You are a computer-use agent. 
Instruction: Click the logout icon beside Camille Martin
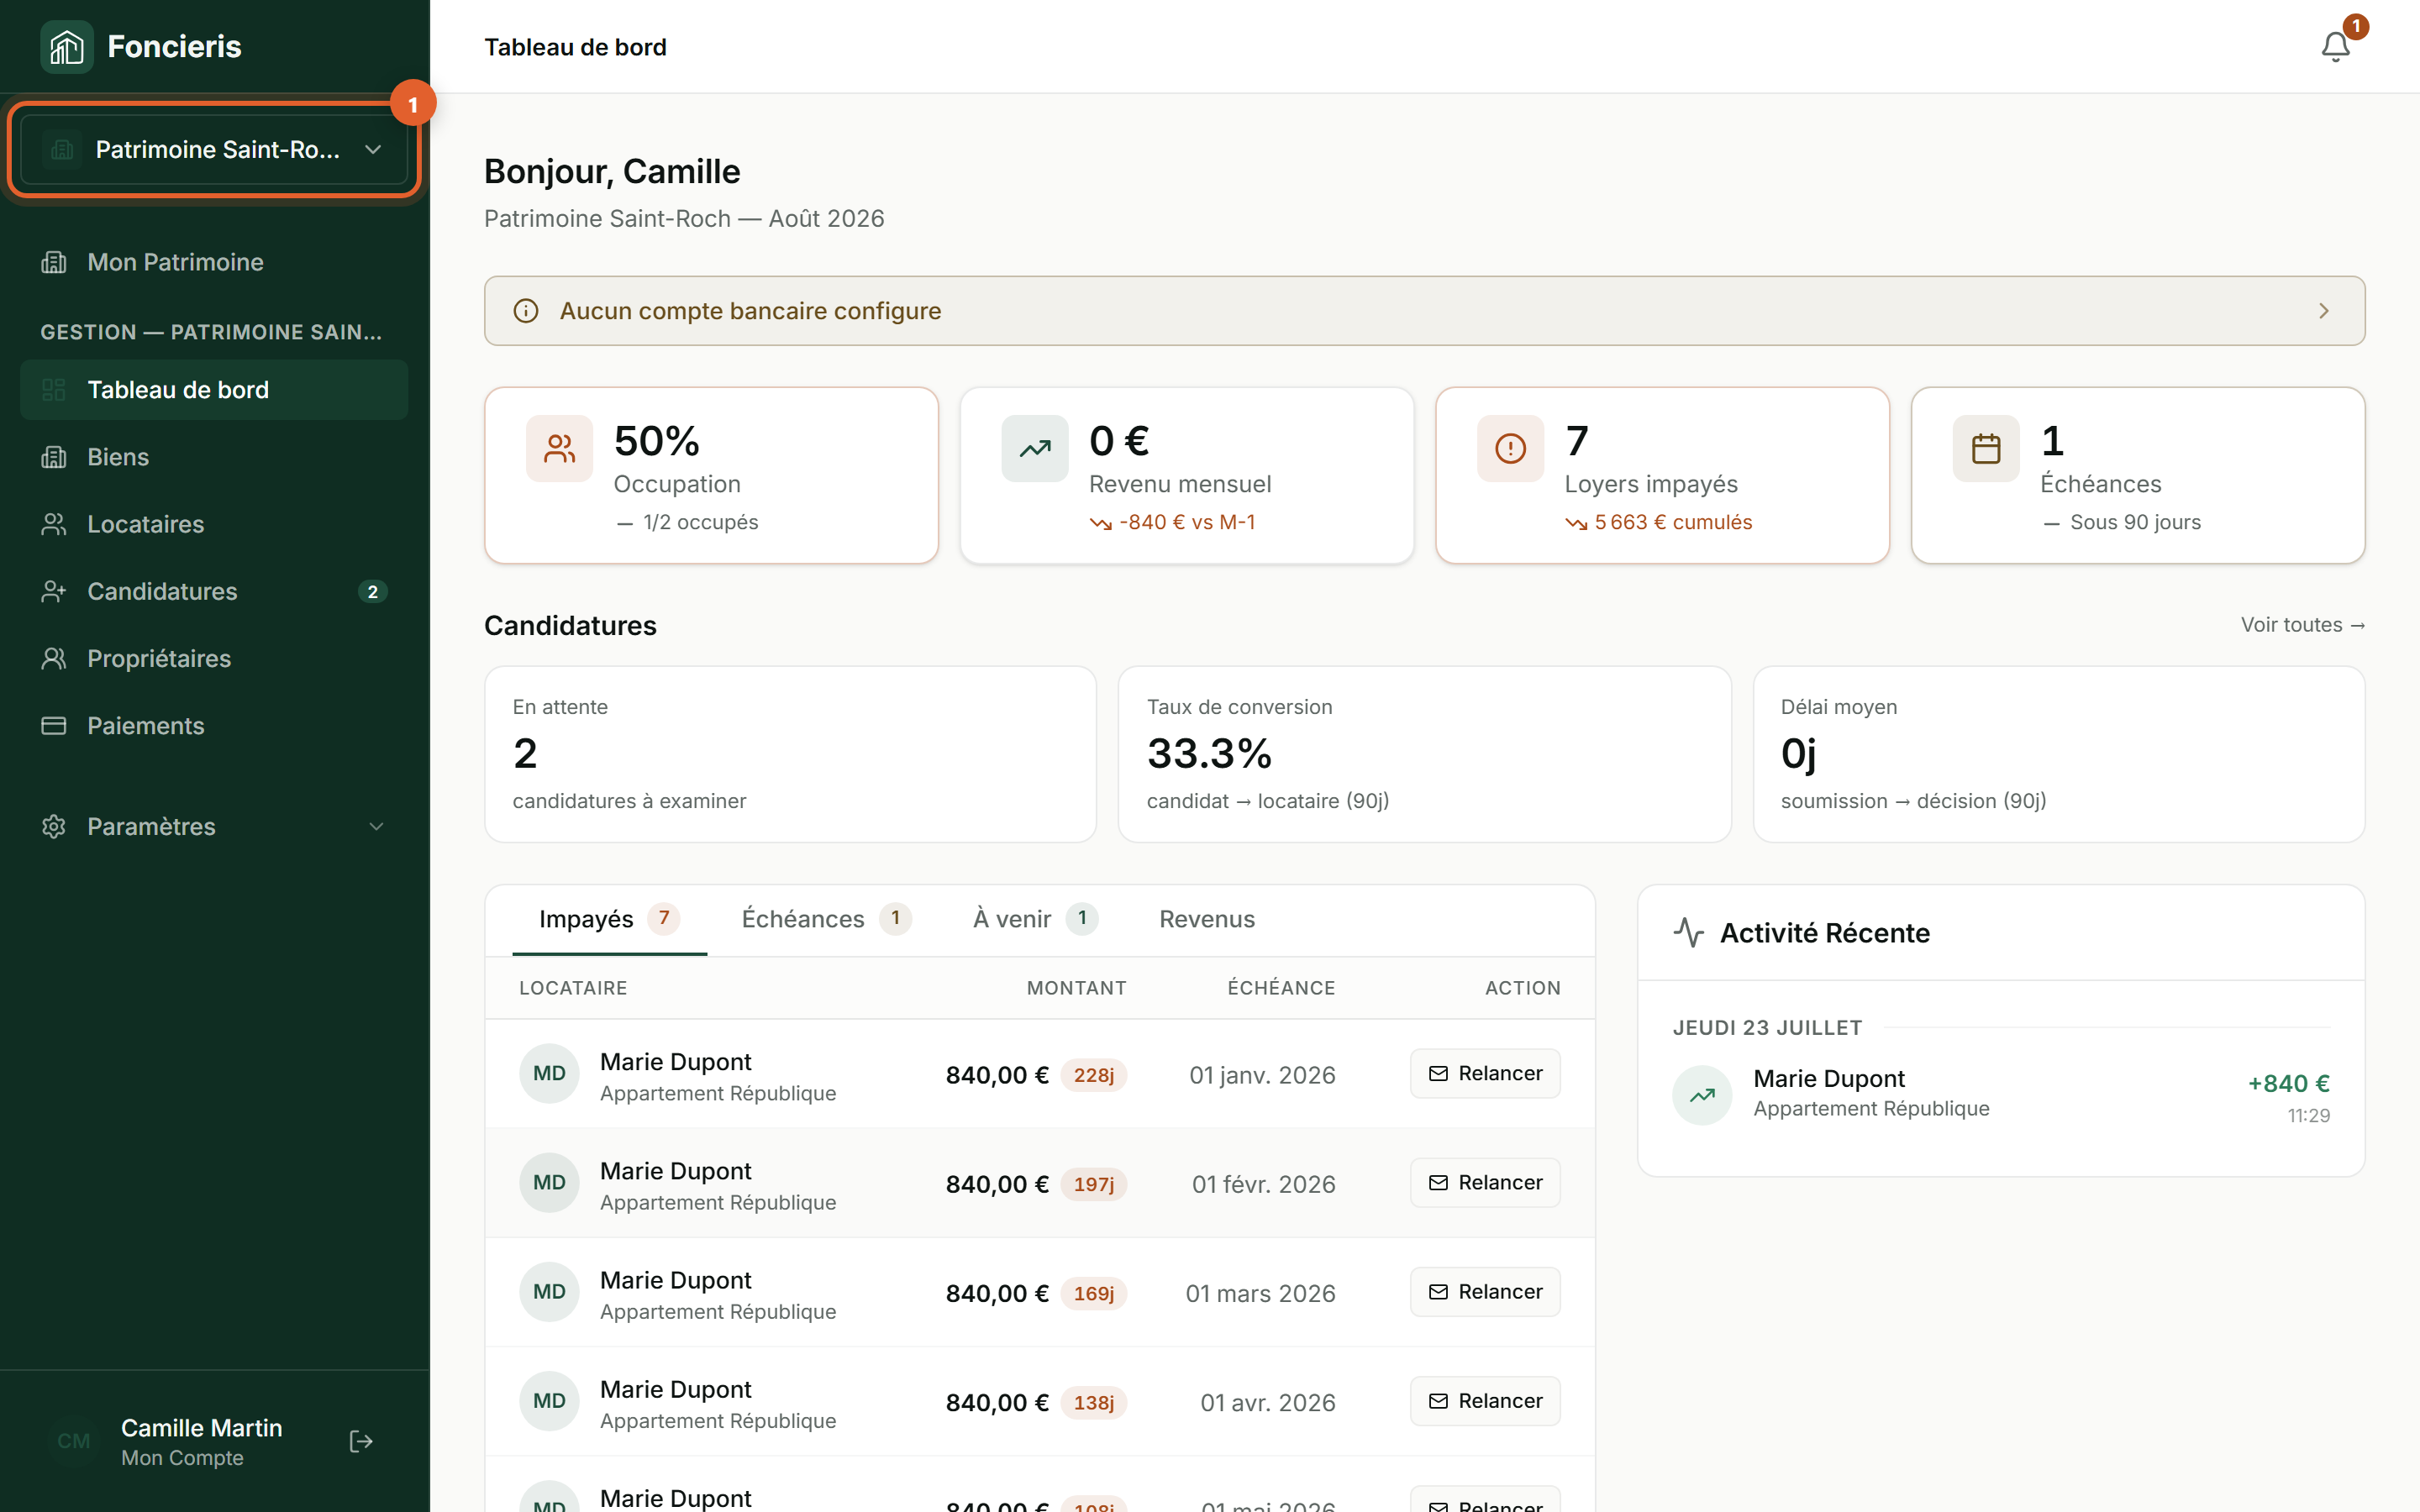[361, 1441]
